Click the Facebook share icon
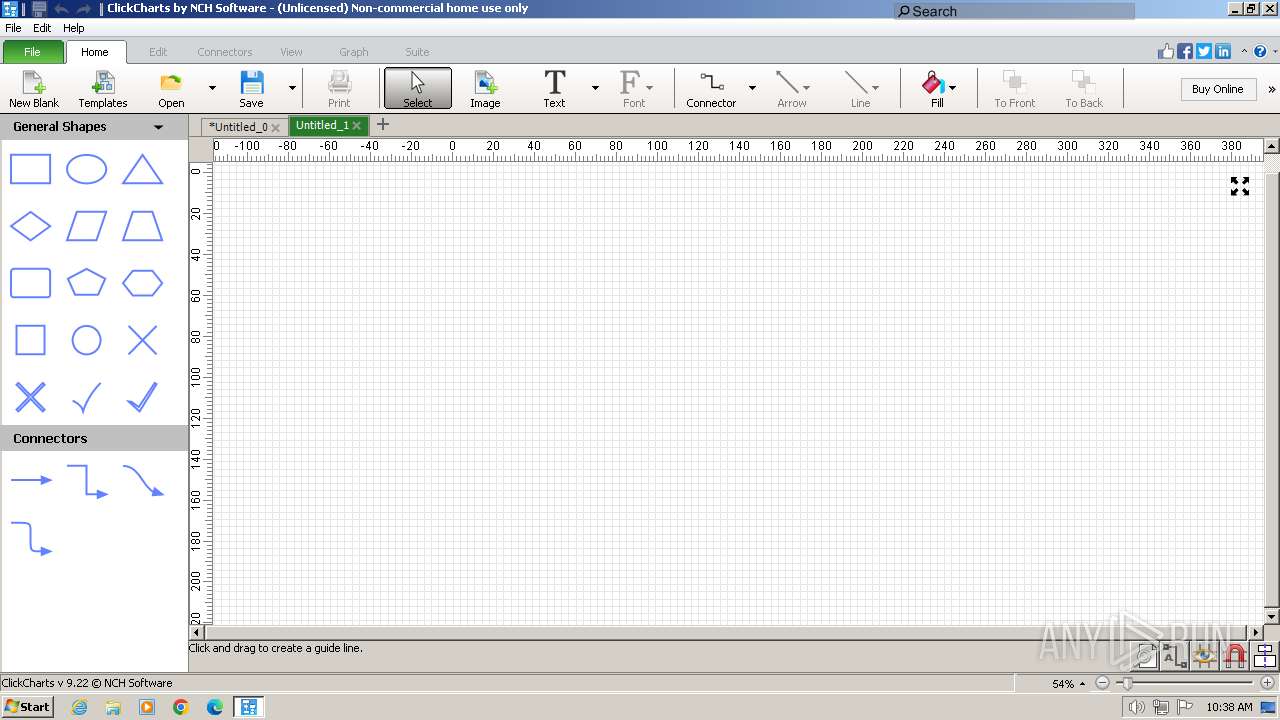The width and height of the screenshot is (1280, 720). 1185,51
